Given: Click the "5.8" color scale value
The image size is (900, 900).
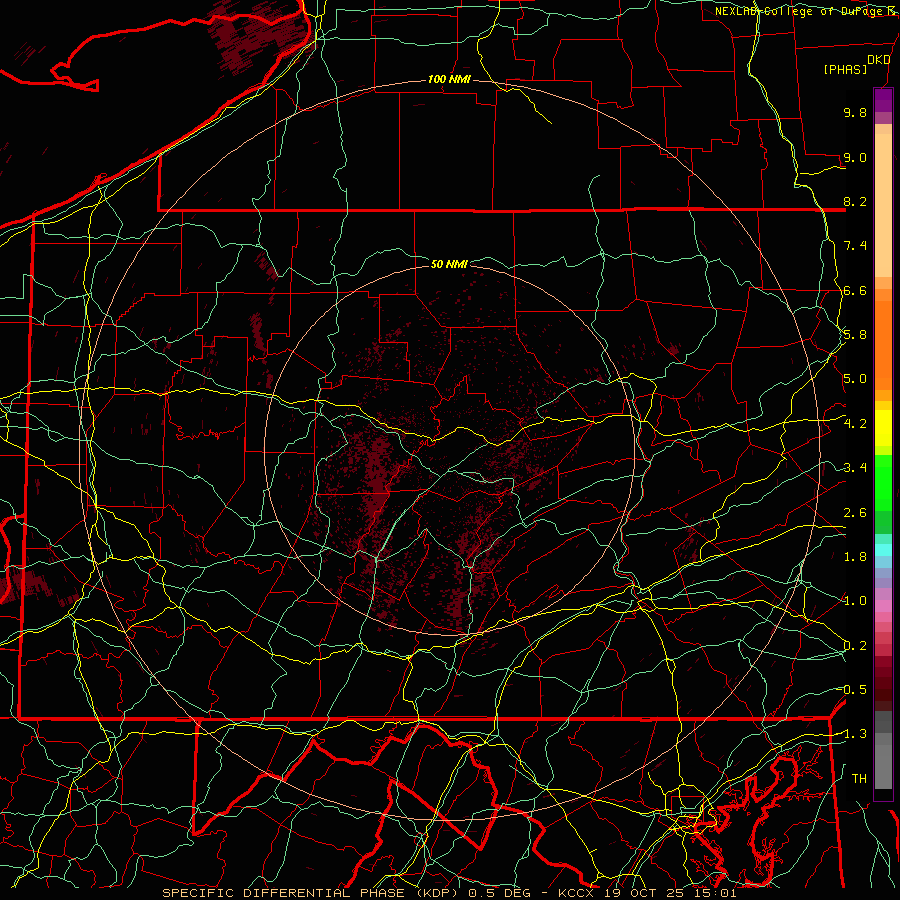Looking at the screenshot, I should pyautogui.click(x=855, y=335).
